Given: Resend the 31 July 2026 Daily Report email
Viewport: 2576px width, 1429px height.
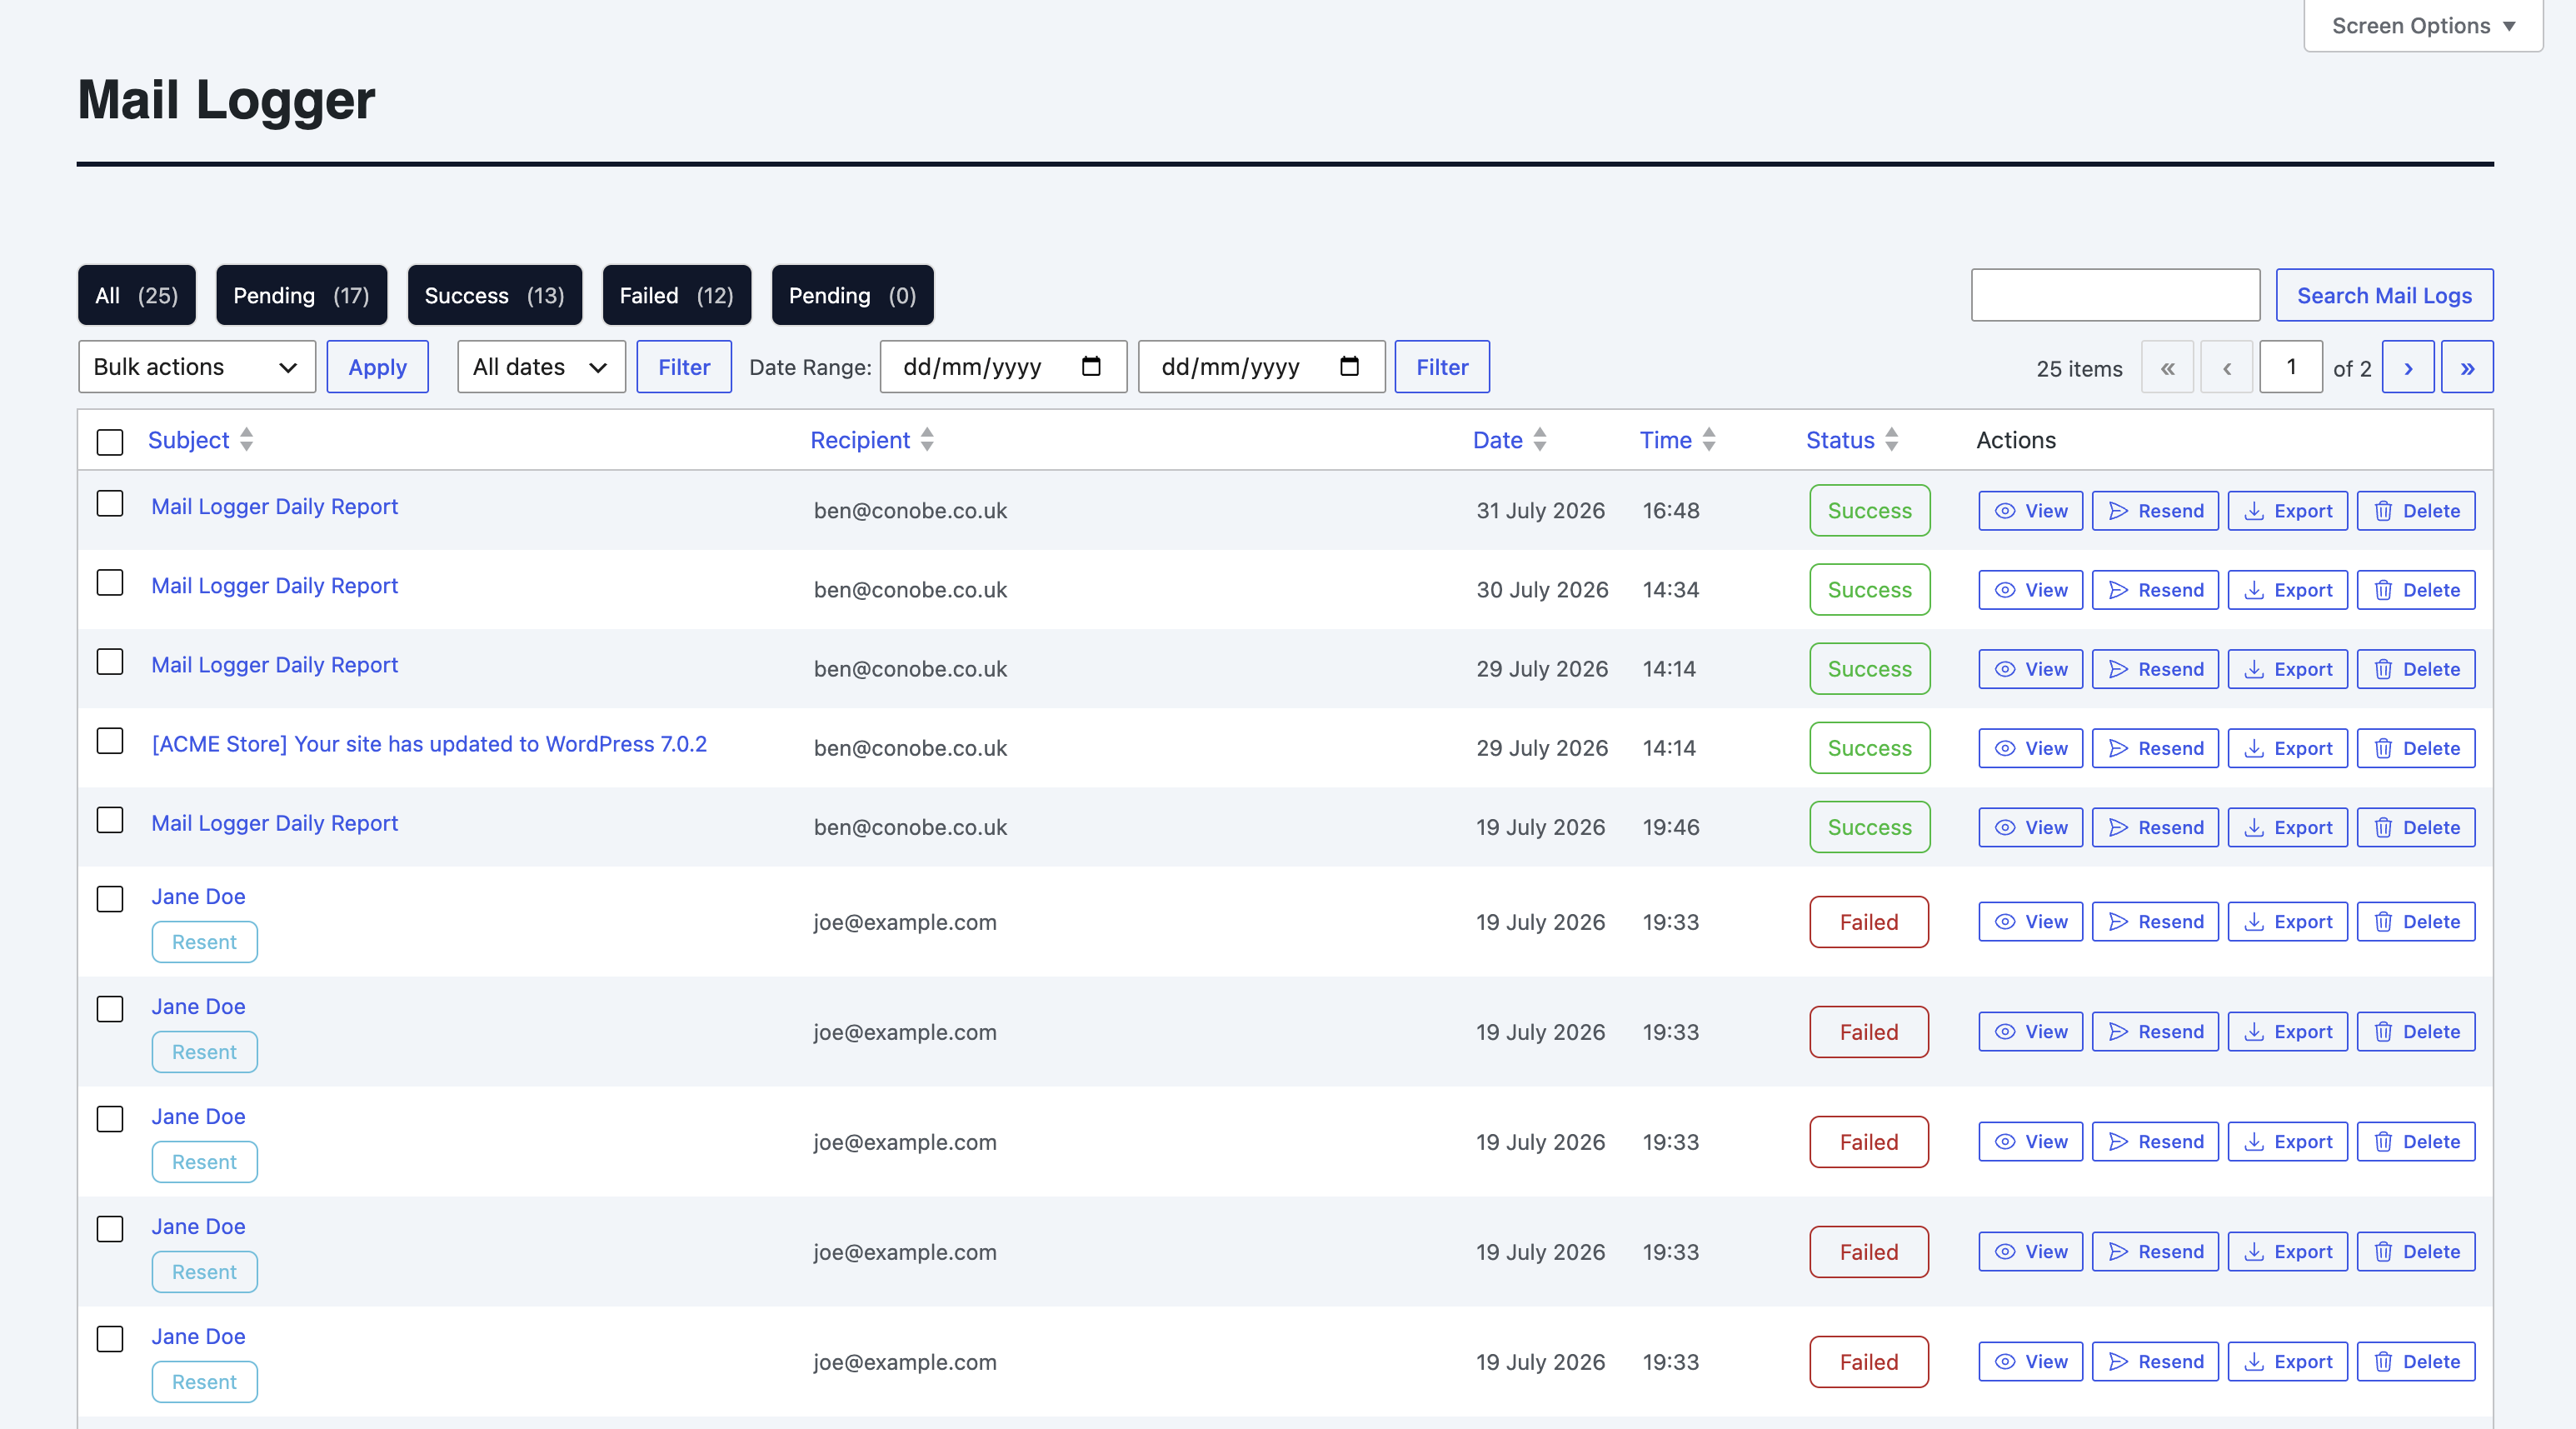Looking at the screenshot, I should pyautogui.click(x=2155, y=510).
